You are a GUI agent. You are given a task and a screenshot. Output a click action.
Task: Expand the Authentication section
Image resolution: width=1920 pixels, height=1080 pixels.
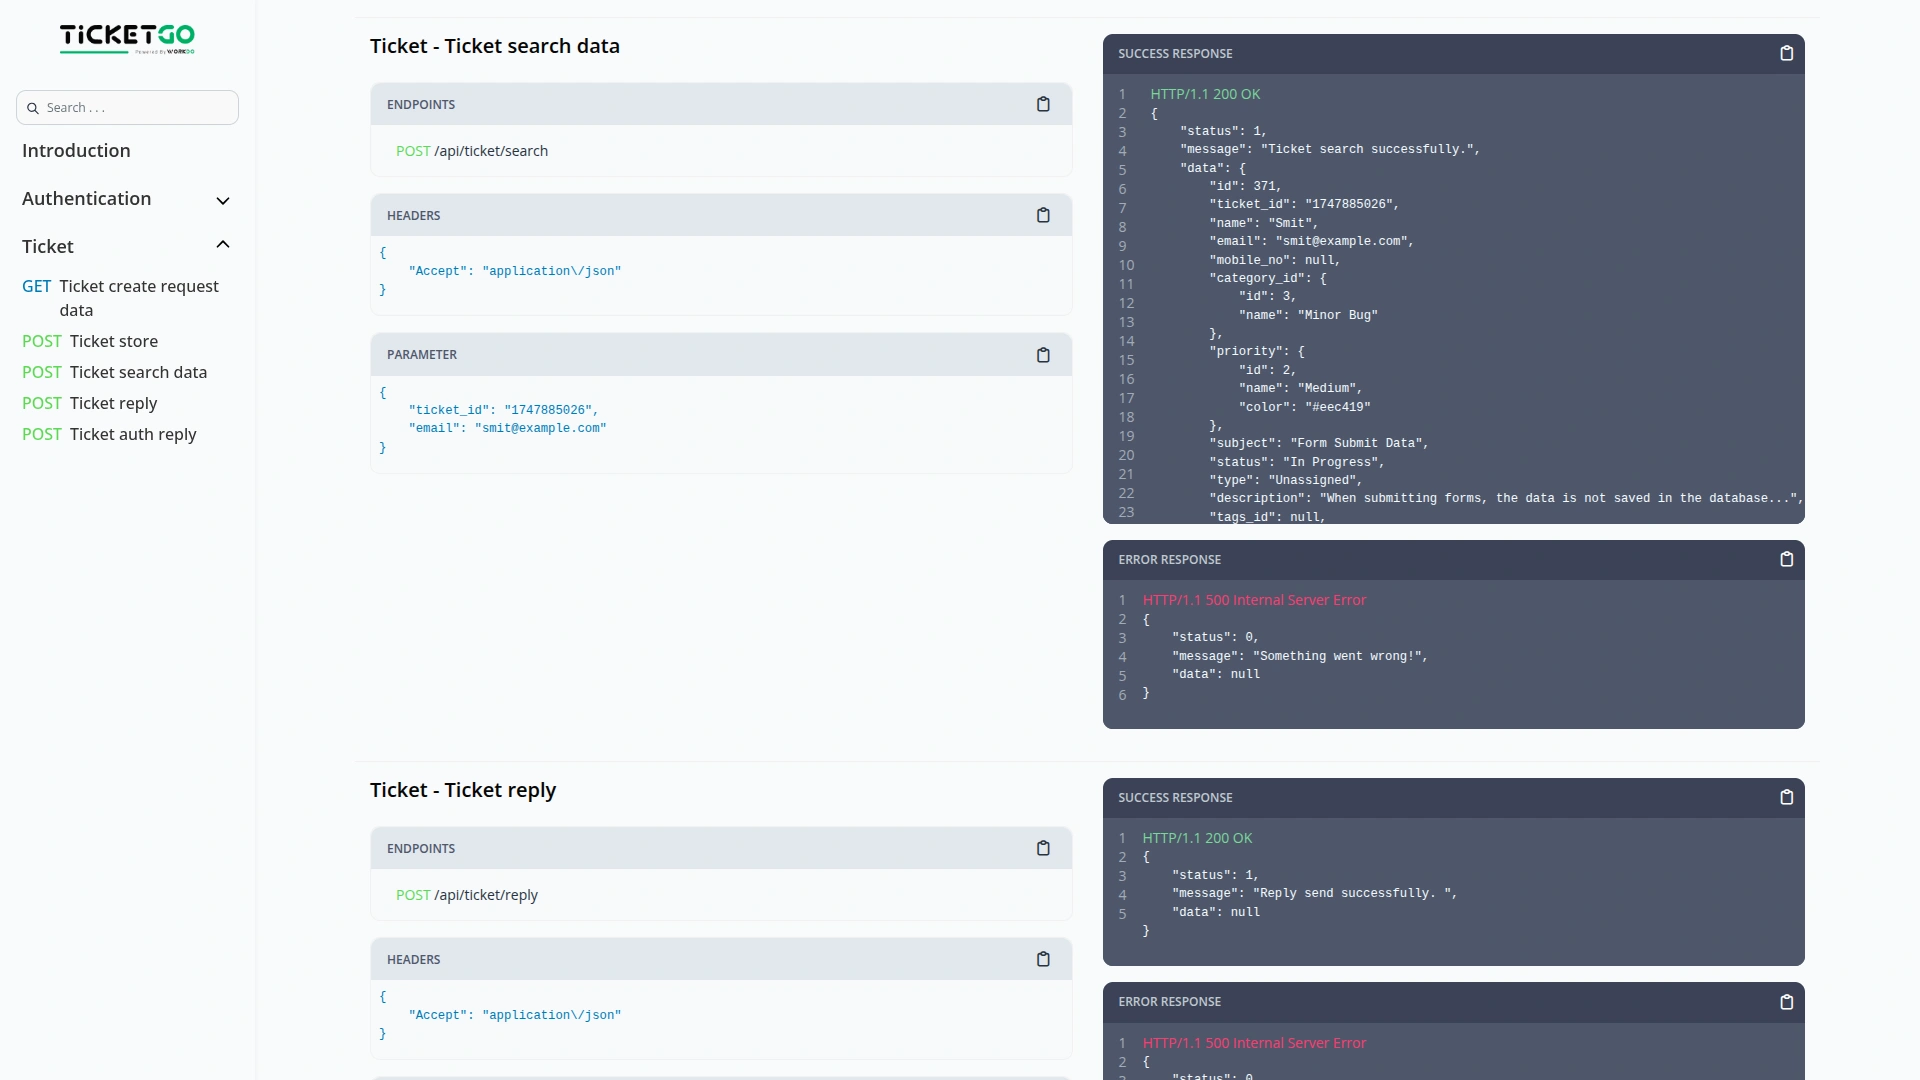click(x=223, y=201)
